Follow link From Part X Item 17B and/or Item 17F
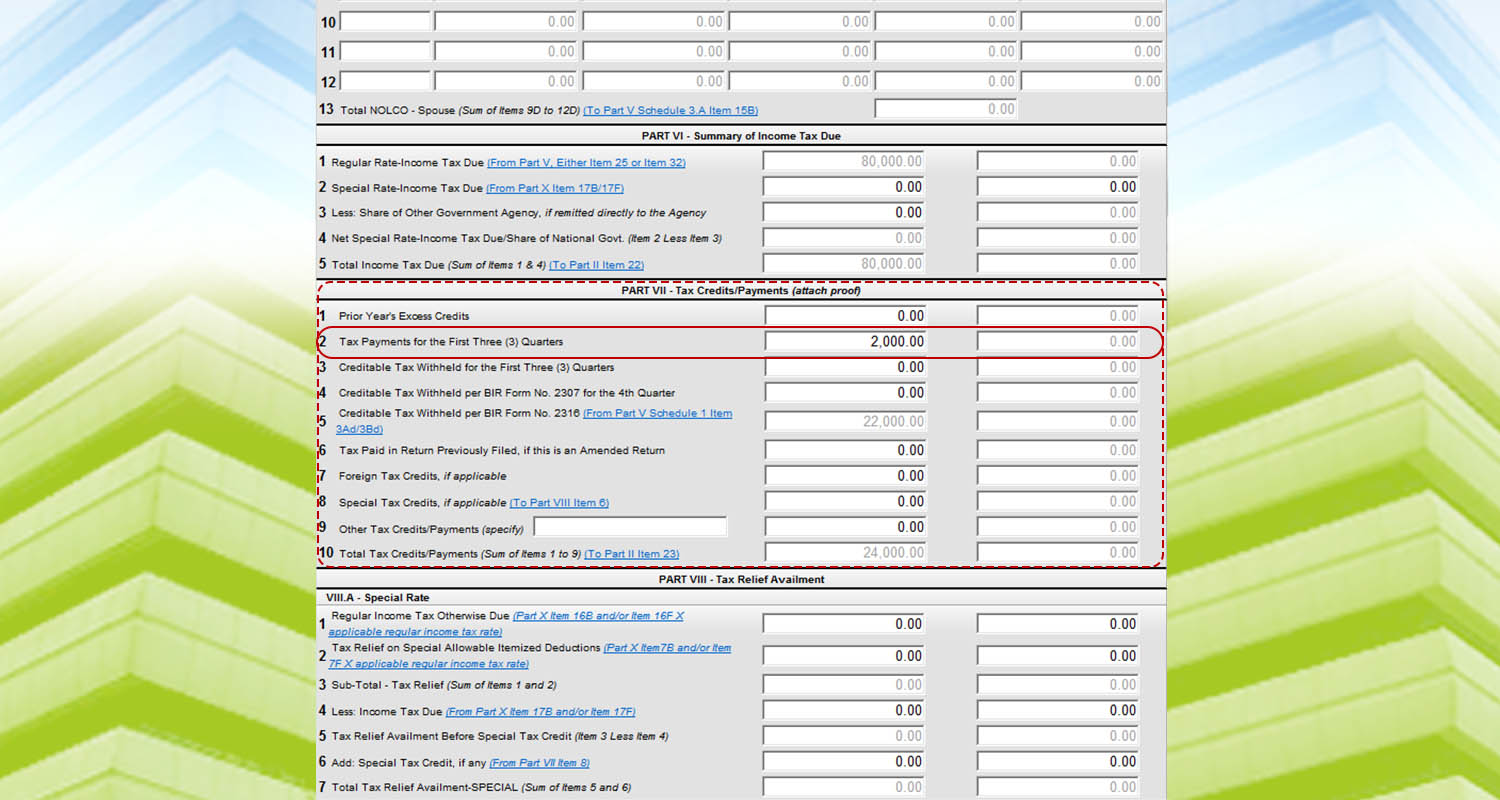 point(540,712)
